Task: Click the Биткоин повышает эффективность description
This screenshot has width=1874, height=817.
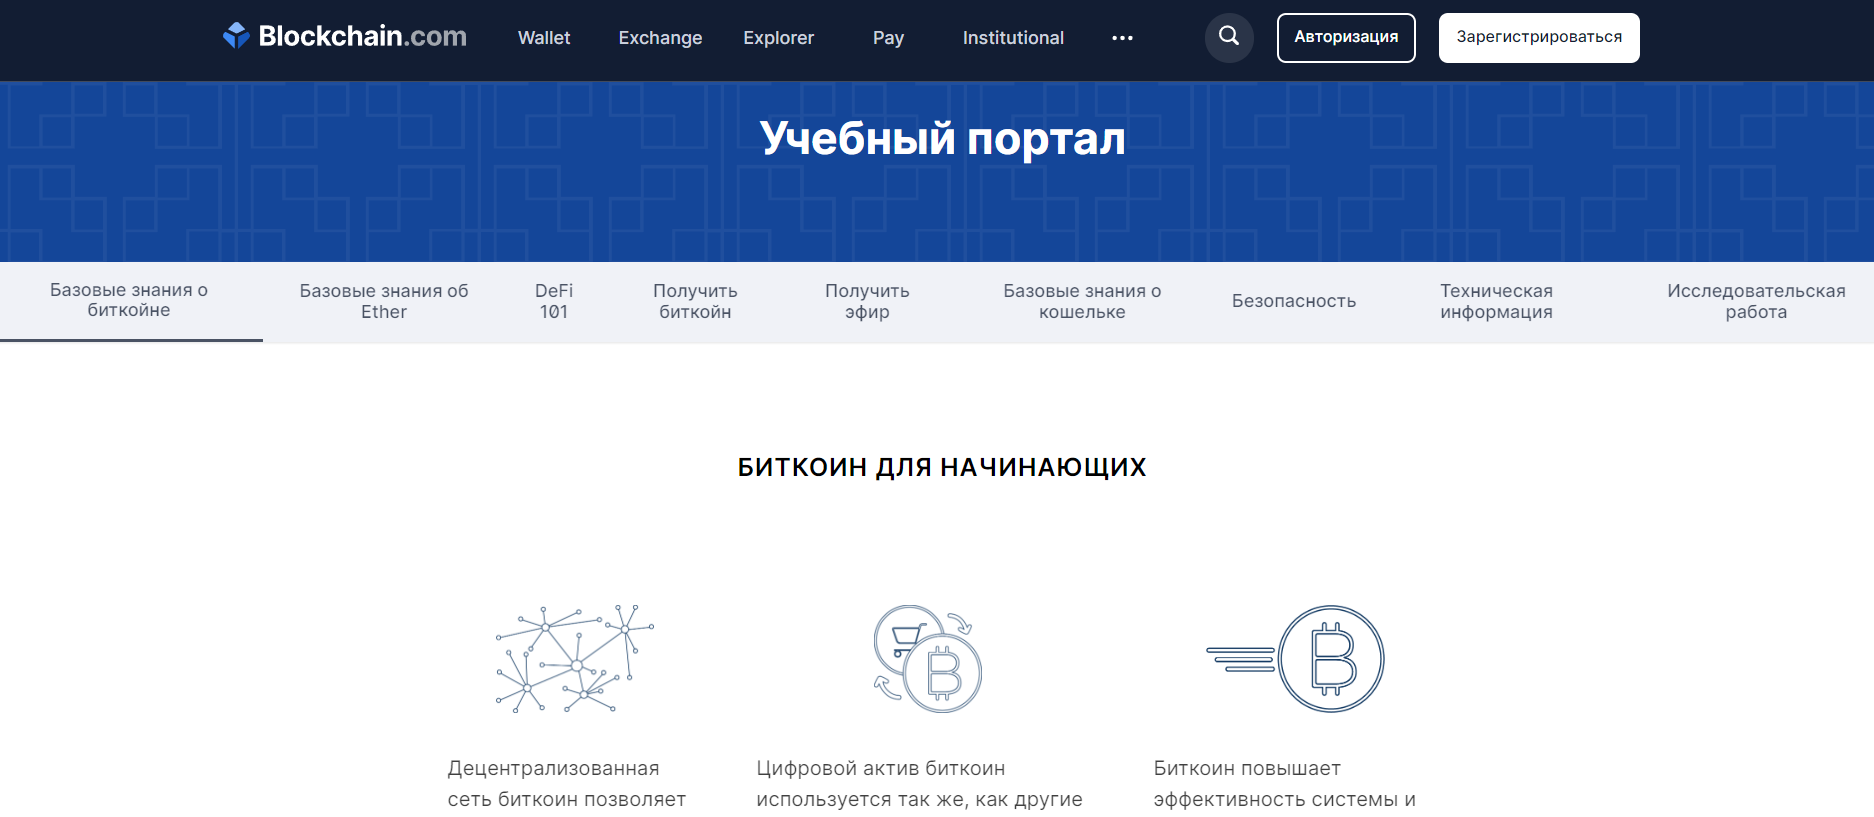Action: point(1284,784)
